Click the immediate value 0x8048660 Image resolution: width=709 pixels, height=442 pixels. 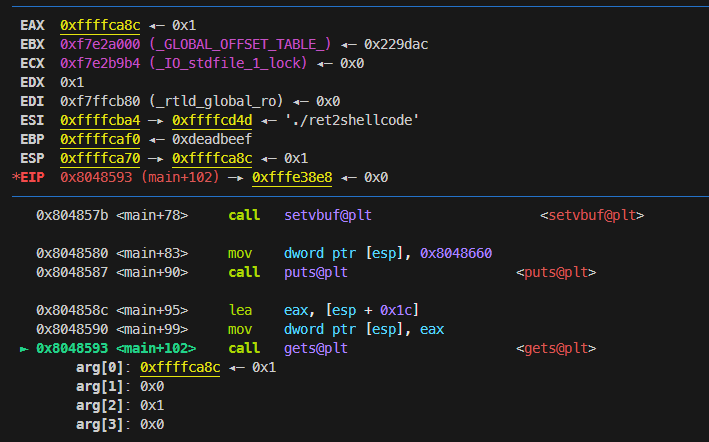456,253
